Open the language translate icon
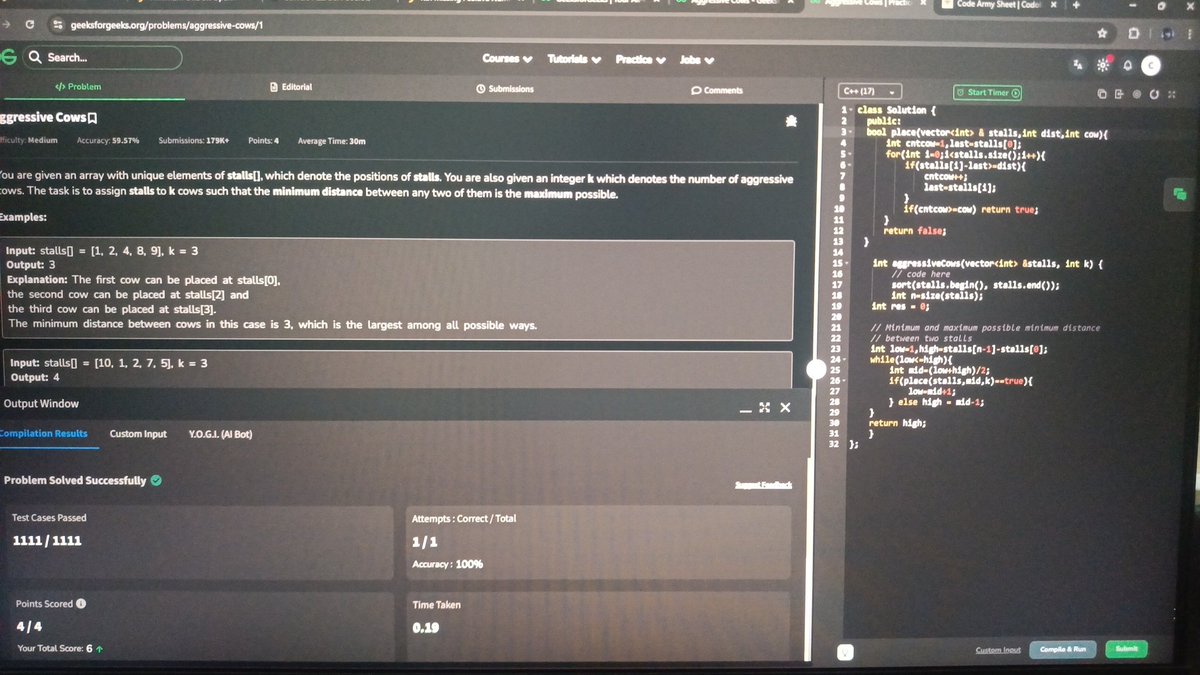 (x=1078, y=65)
